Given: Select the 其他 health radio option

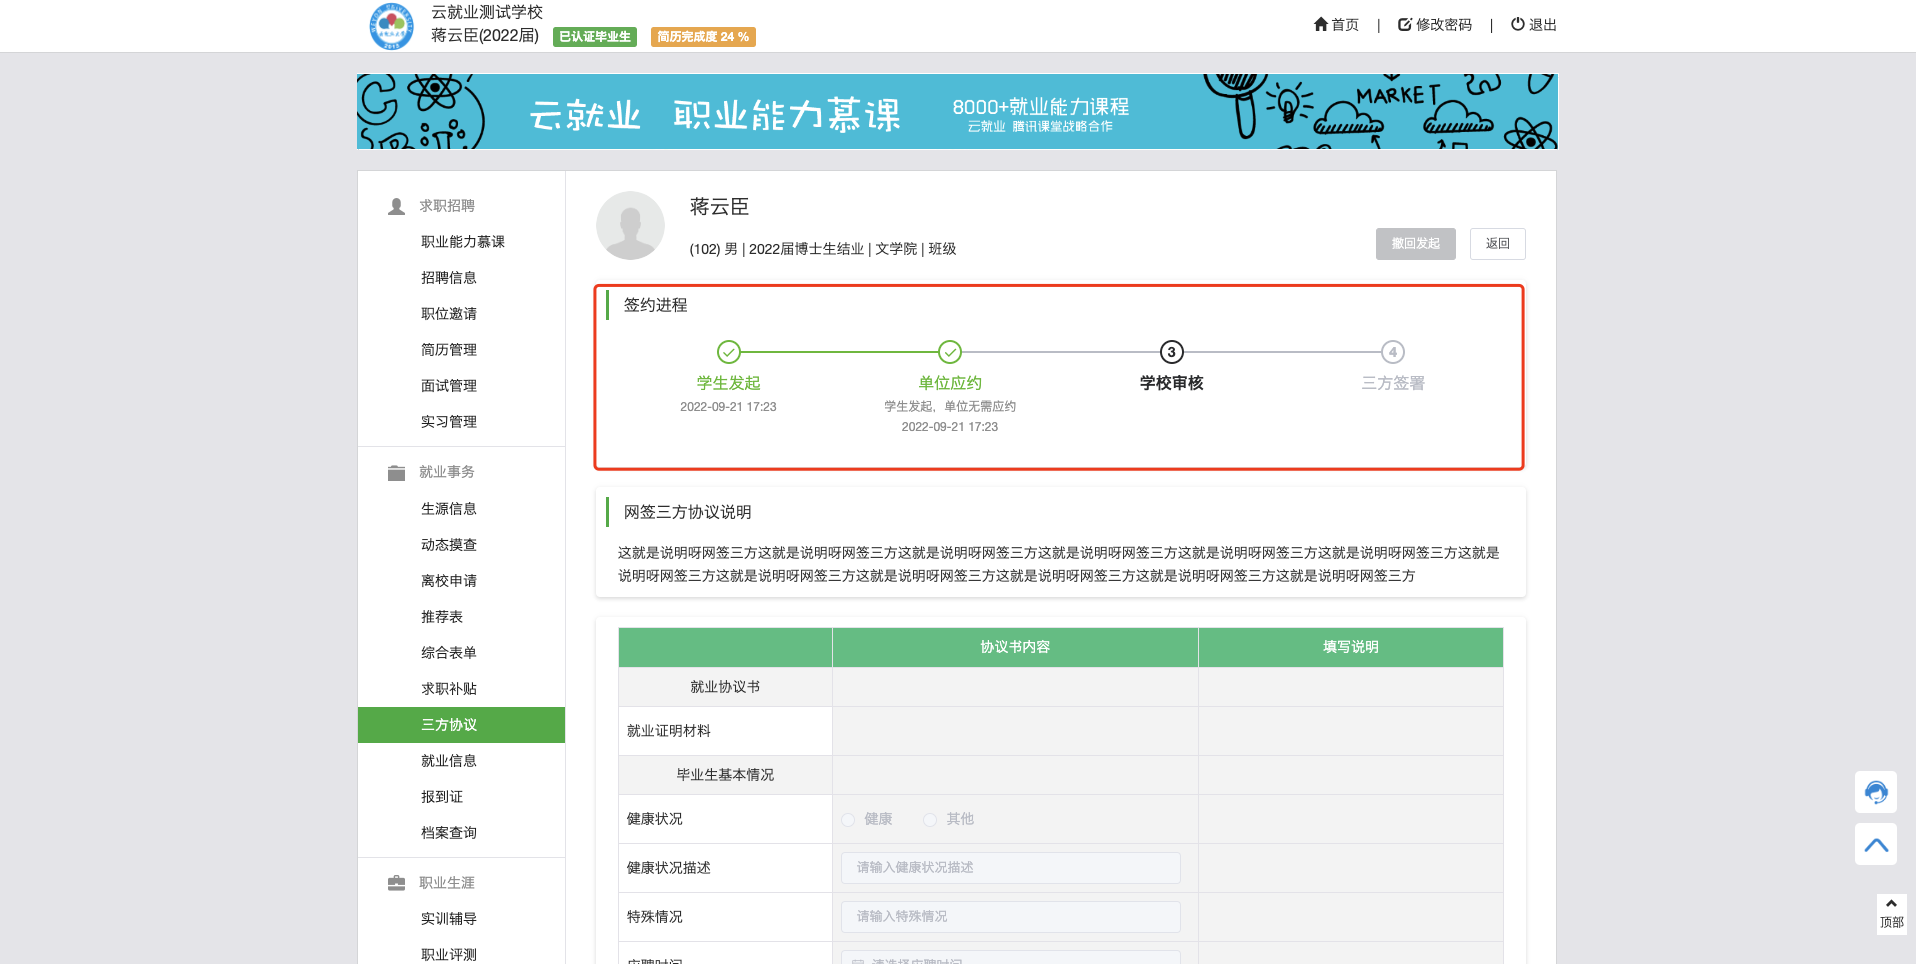Looking at the screenshot, I should 930,820.
